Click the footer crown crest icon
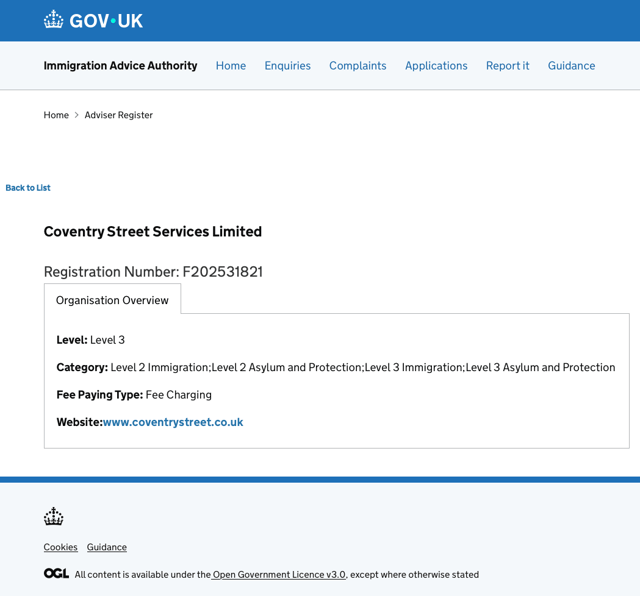Image resolution: width=640 pixels, height=596 pixels. click(x=53, y=516)
